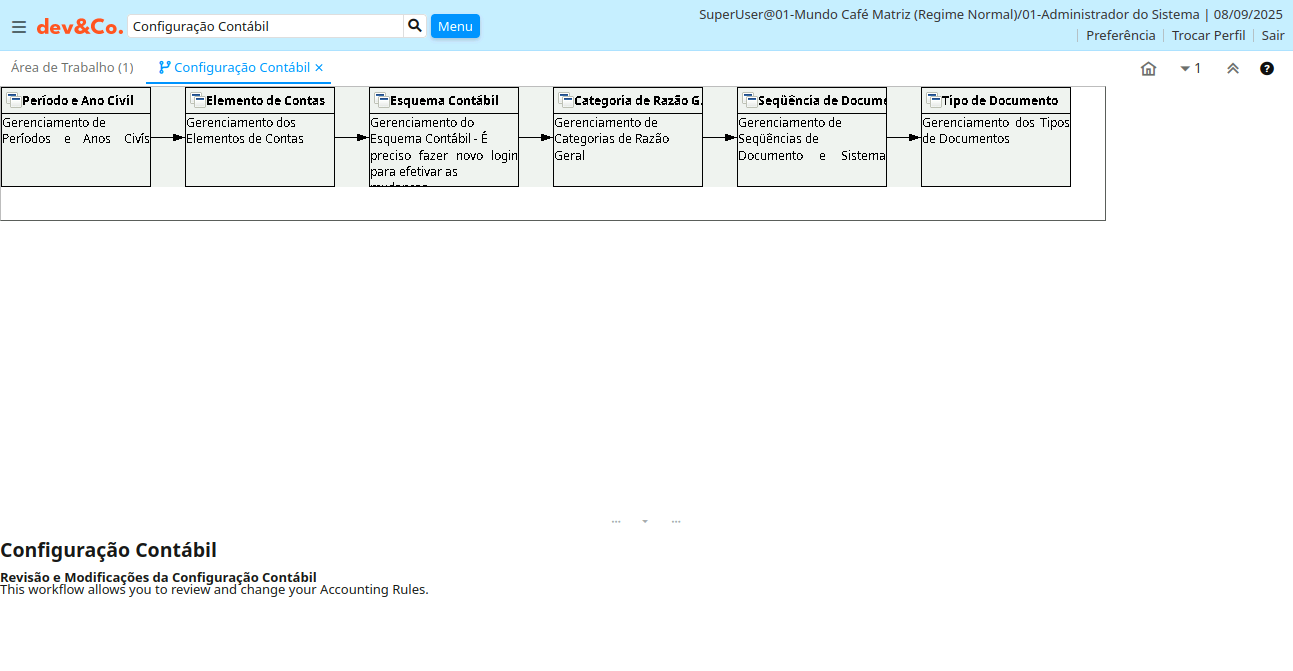Collapse header with double chevron icon
Viewport: 1293px width, 671px height.
point(1233,68)
